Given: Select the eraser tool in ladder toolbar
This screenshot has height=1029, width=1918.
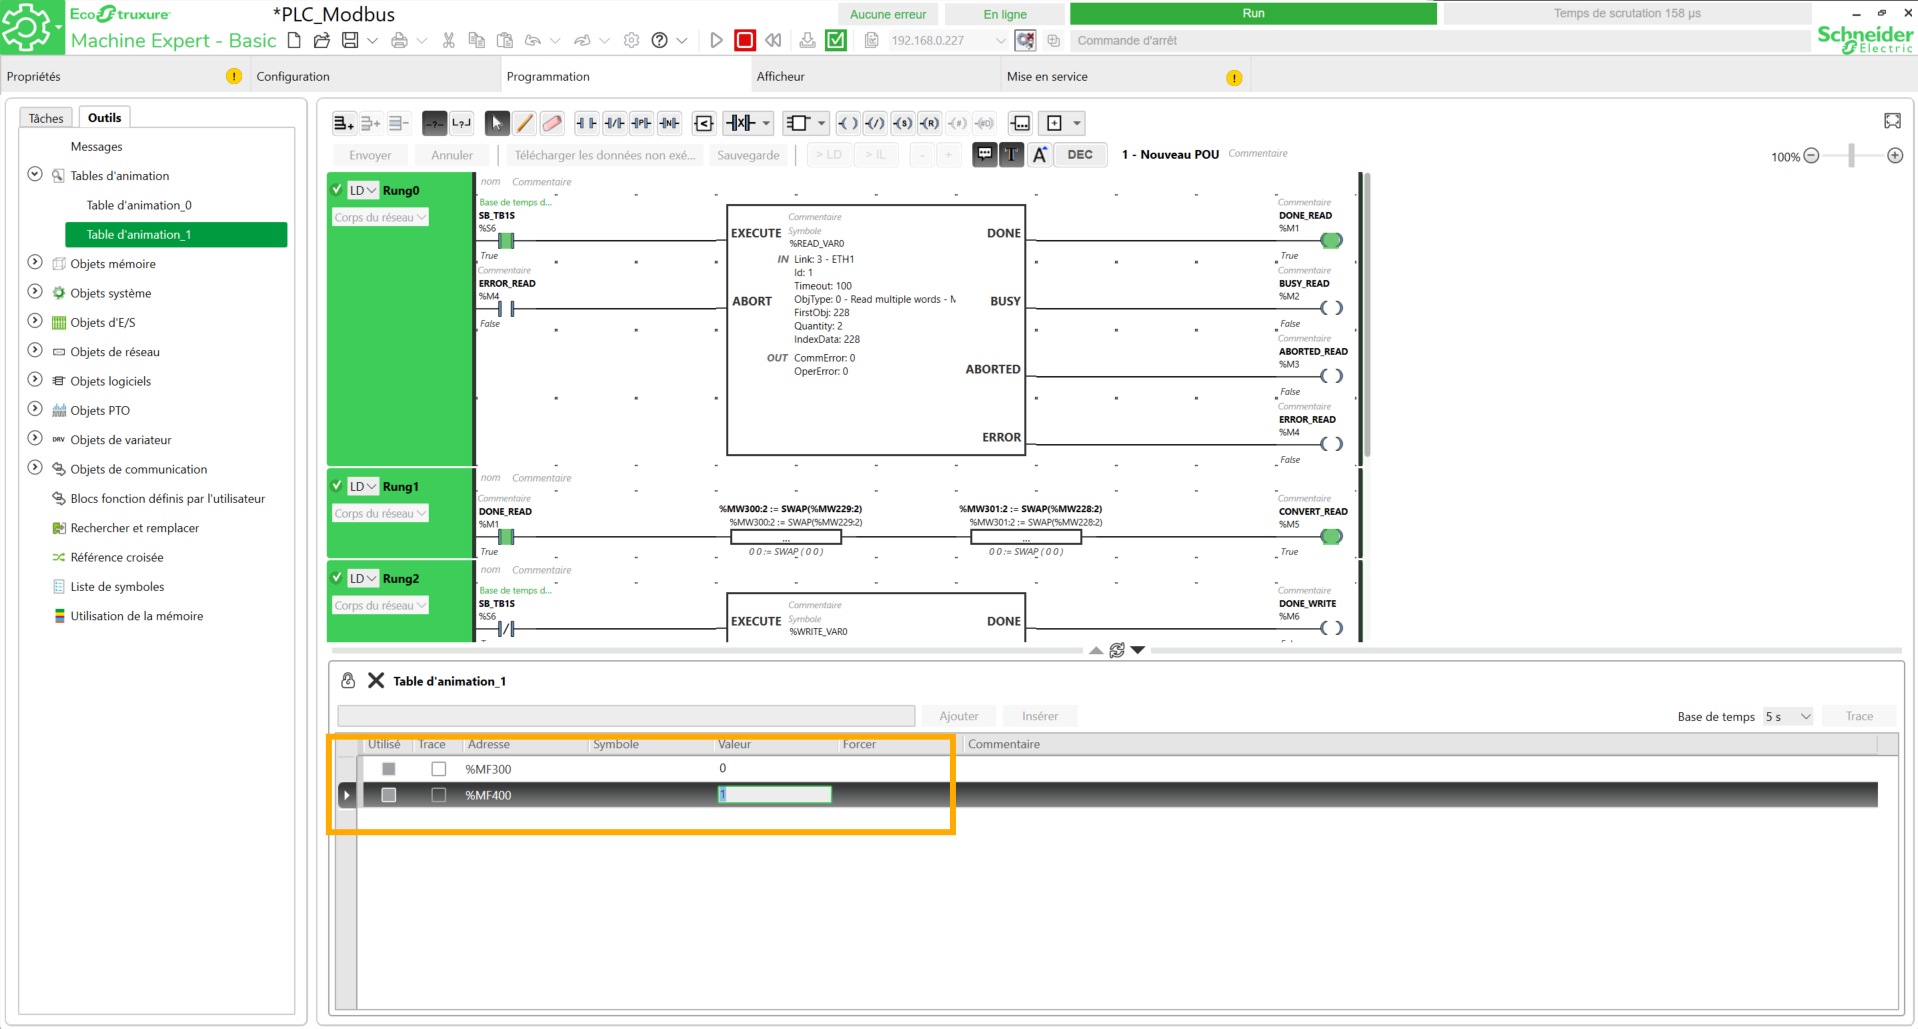Looking at the screenshot, I should point(551,123).
